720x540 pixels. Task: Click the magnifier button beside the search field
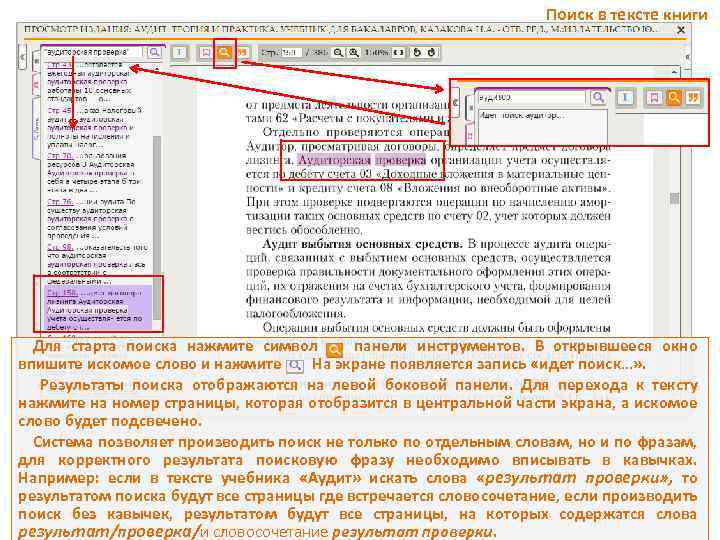pos(154,52)
